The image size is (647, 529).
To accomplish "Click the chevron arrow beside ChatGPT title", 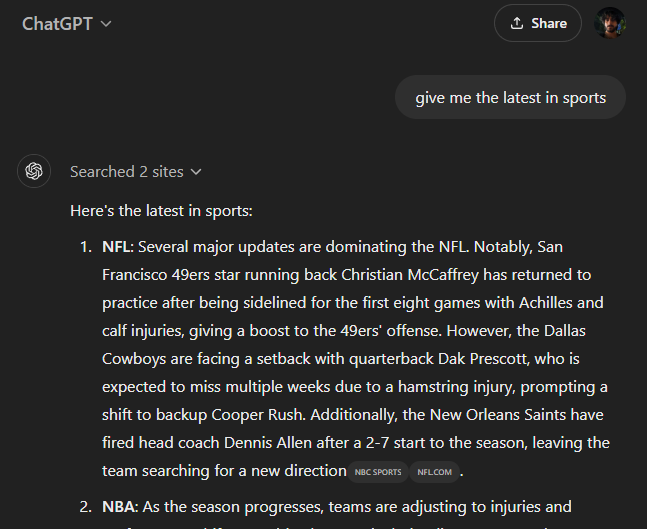I will coord(106,23).
